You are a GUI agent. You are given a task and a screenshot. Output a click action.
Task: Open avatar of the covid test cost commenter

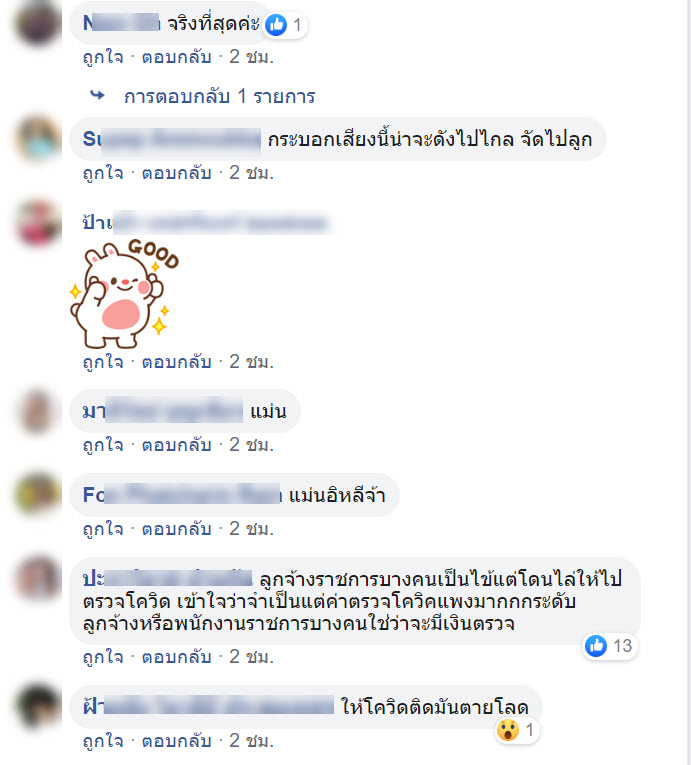pyautogui.click(x=38, y=579)
